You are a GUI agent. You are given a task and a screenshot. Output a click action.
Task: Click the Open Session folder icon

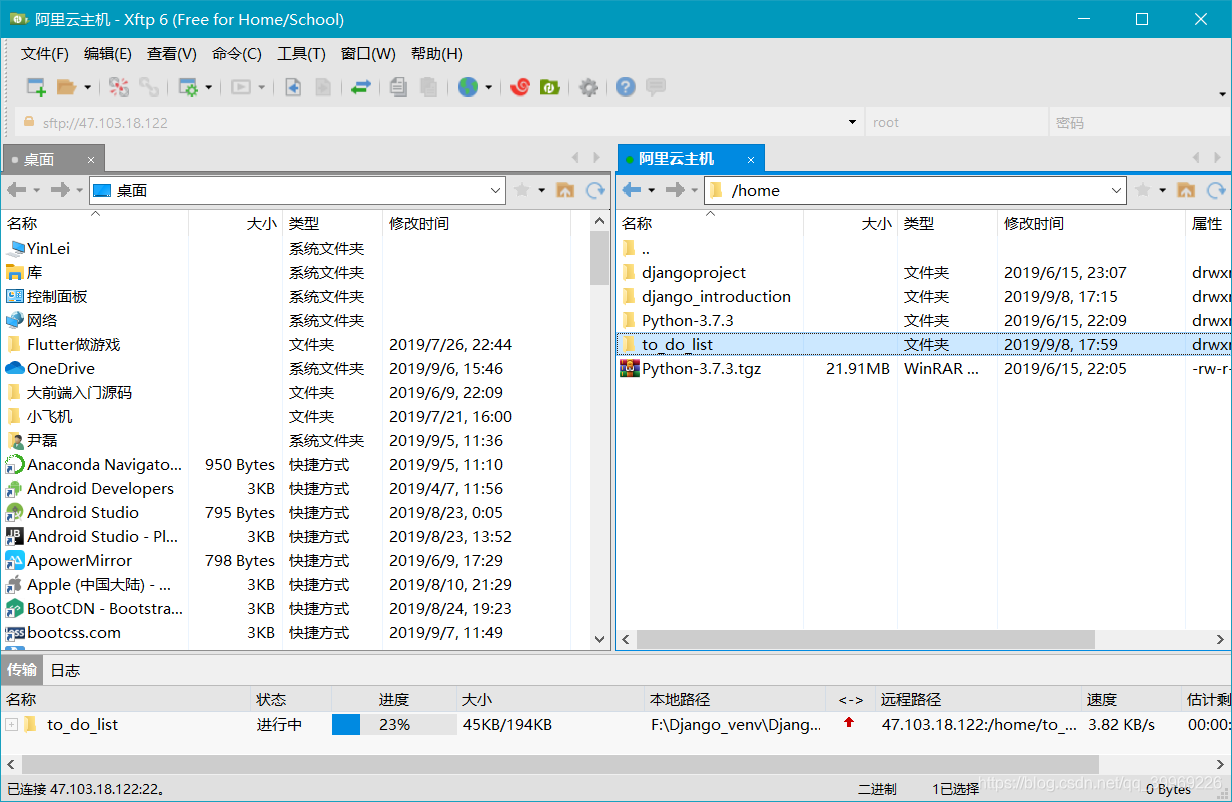[66, 88]
